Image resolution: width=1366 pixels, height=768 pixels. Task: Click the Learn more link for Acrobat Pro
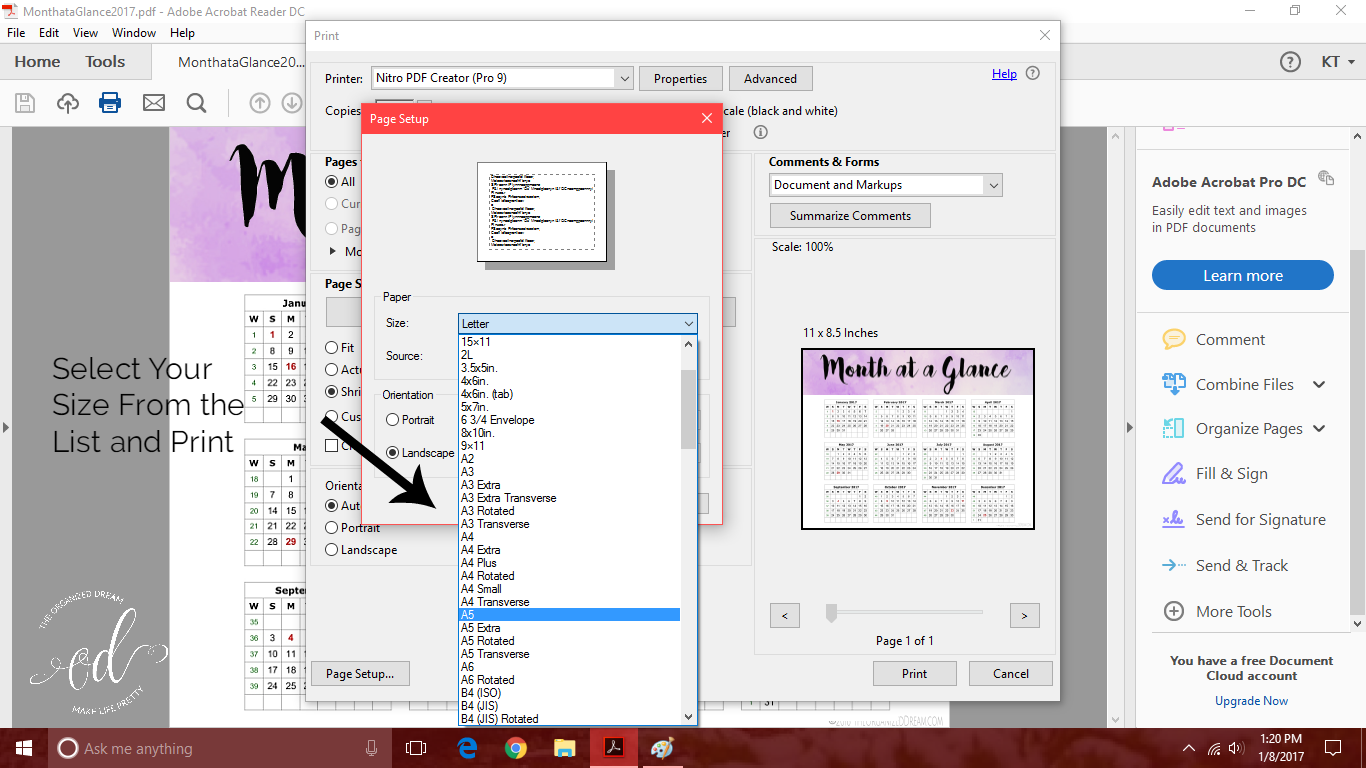coord(1242,275)
